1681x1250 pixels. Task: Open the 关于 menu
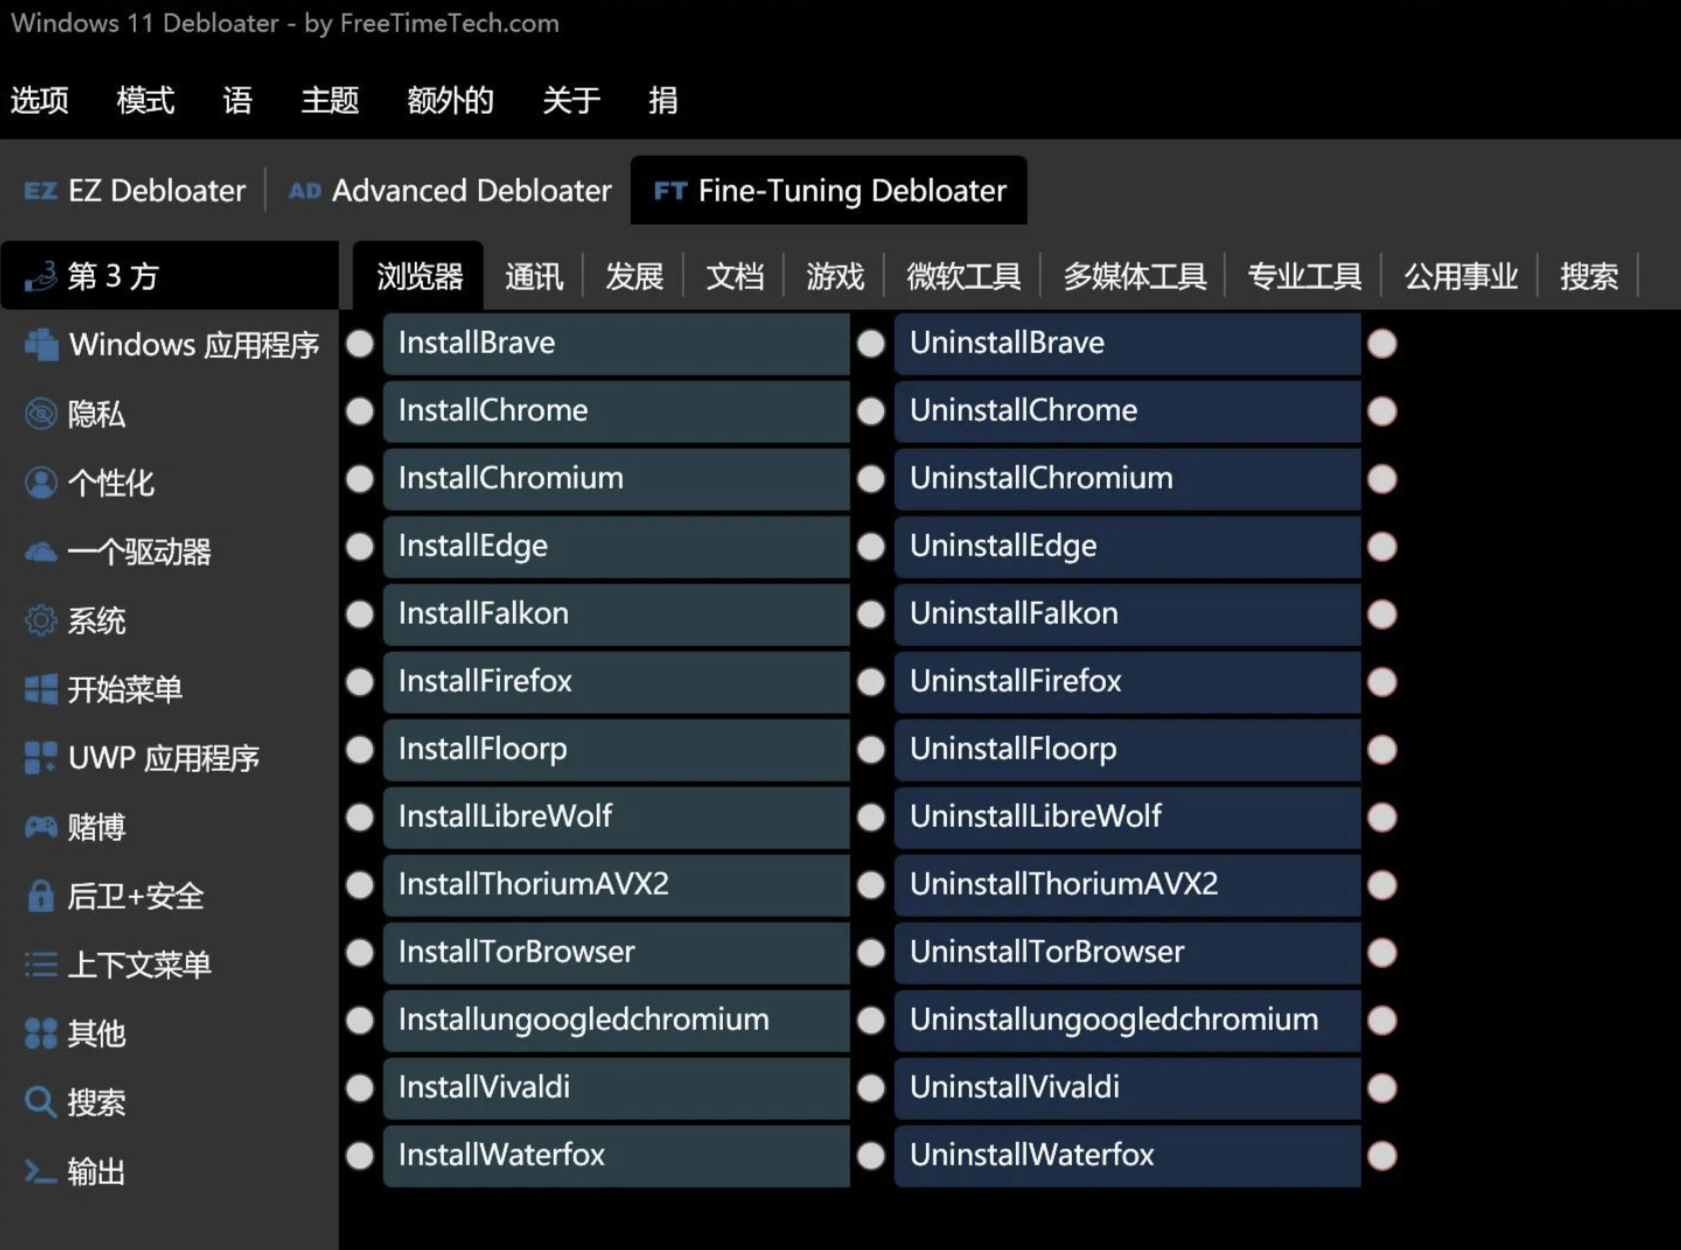(x=571, y=100)
